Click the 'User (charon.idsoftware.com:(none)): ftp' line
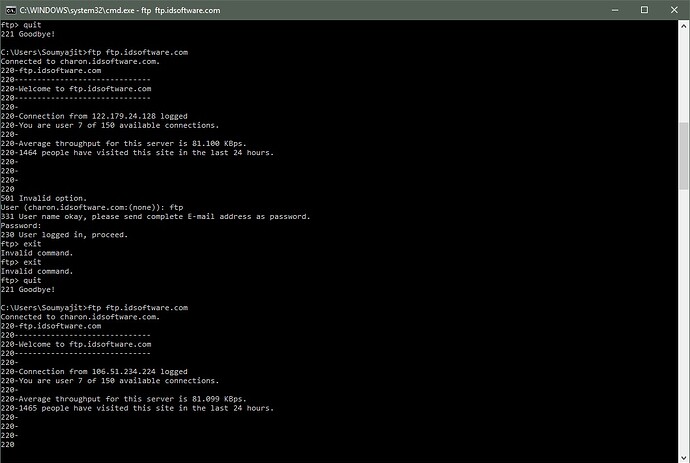The image size is (690, 463). tap(92, 207)
